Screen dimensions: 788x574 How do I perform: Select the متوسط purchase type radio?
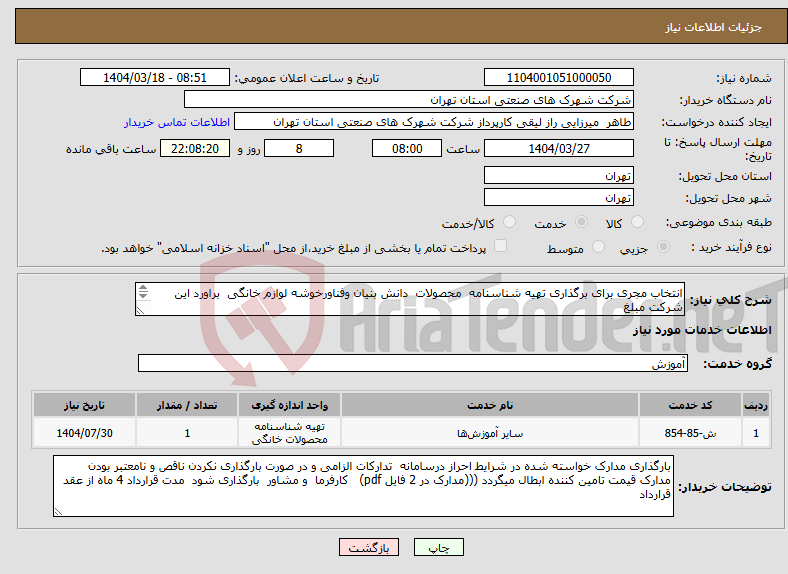pos(598,247)
